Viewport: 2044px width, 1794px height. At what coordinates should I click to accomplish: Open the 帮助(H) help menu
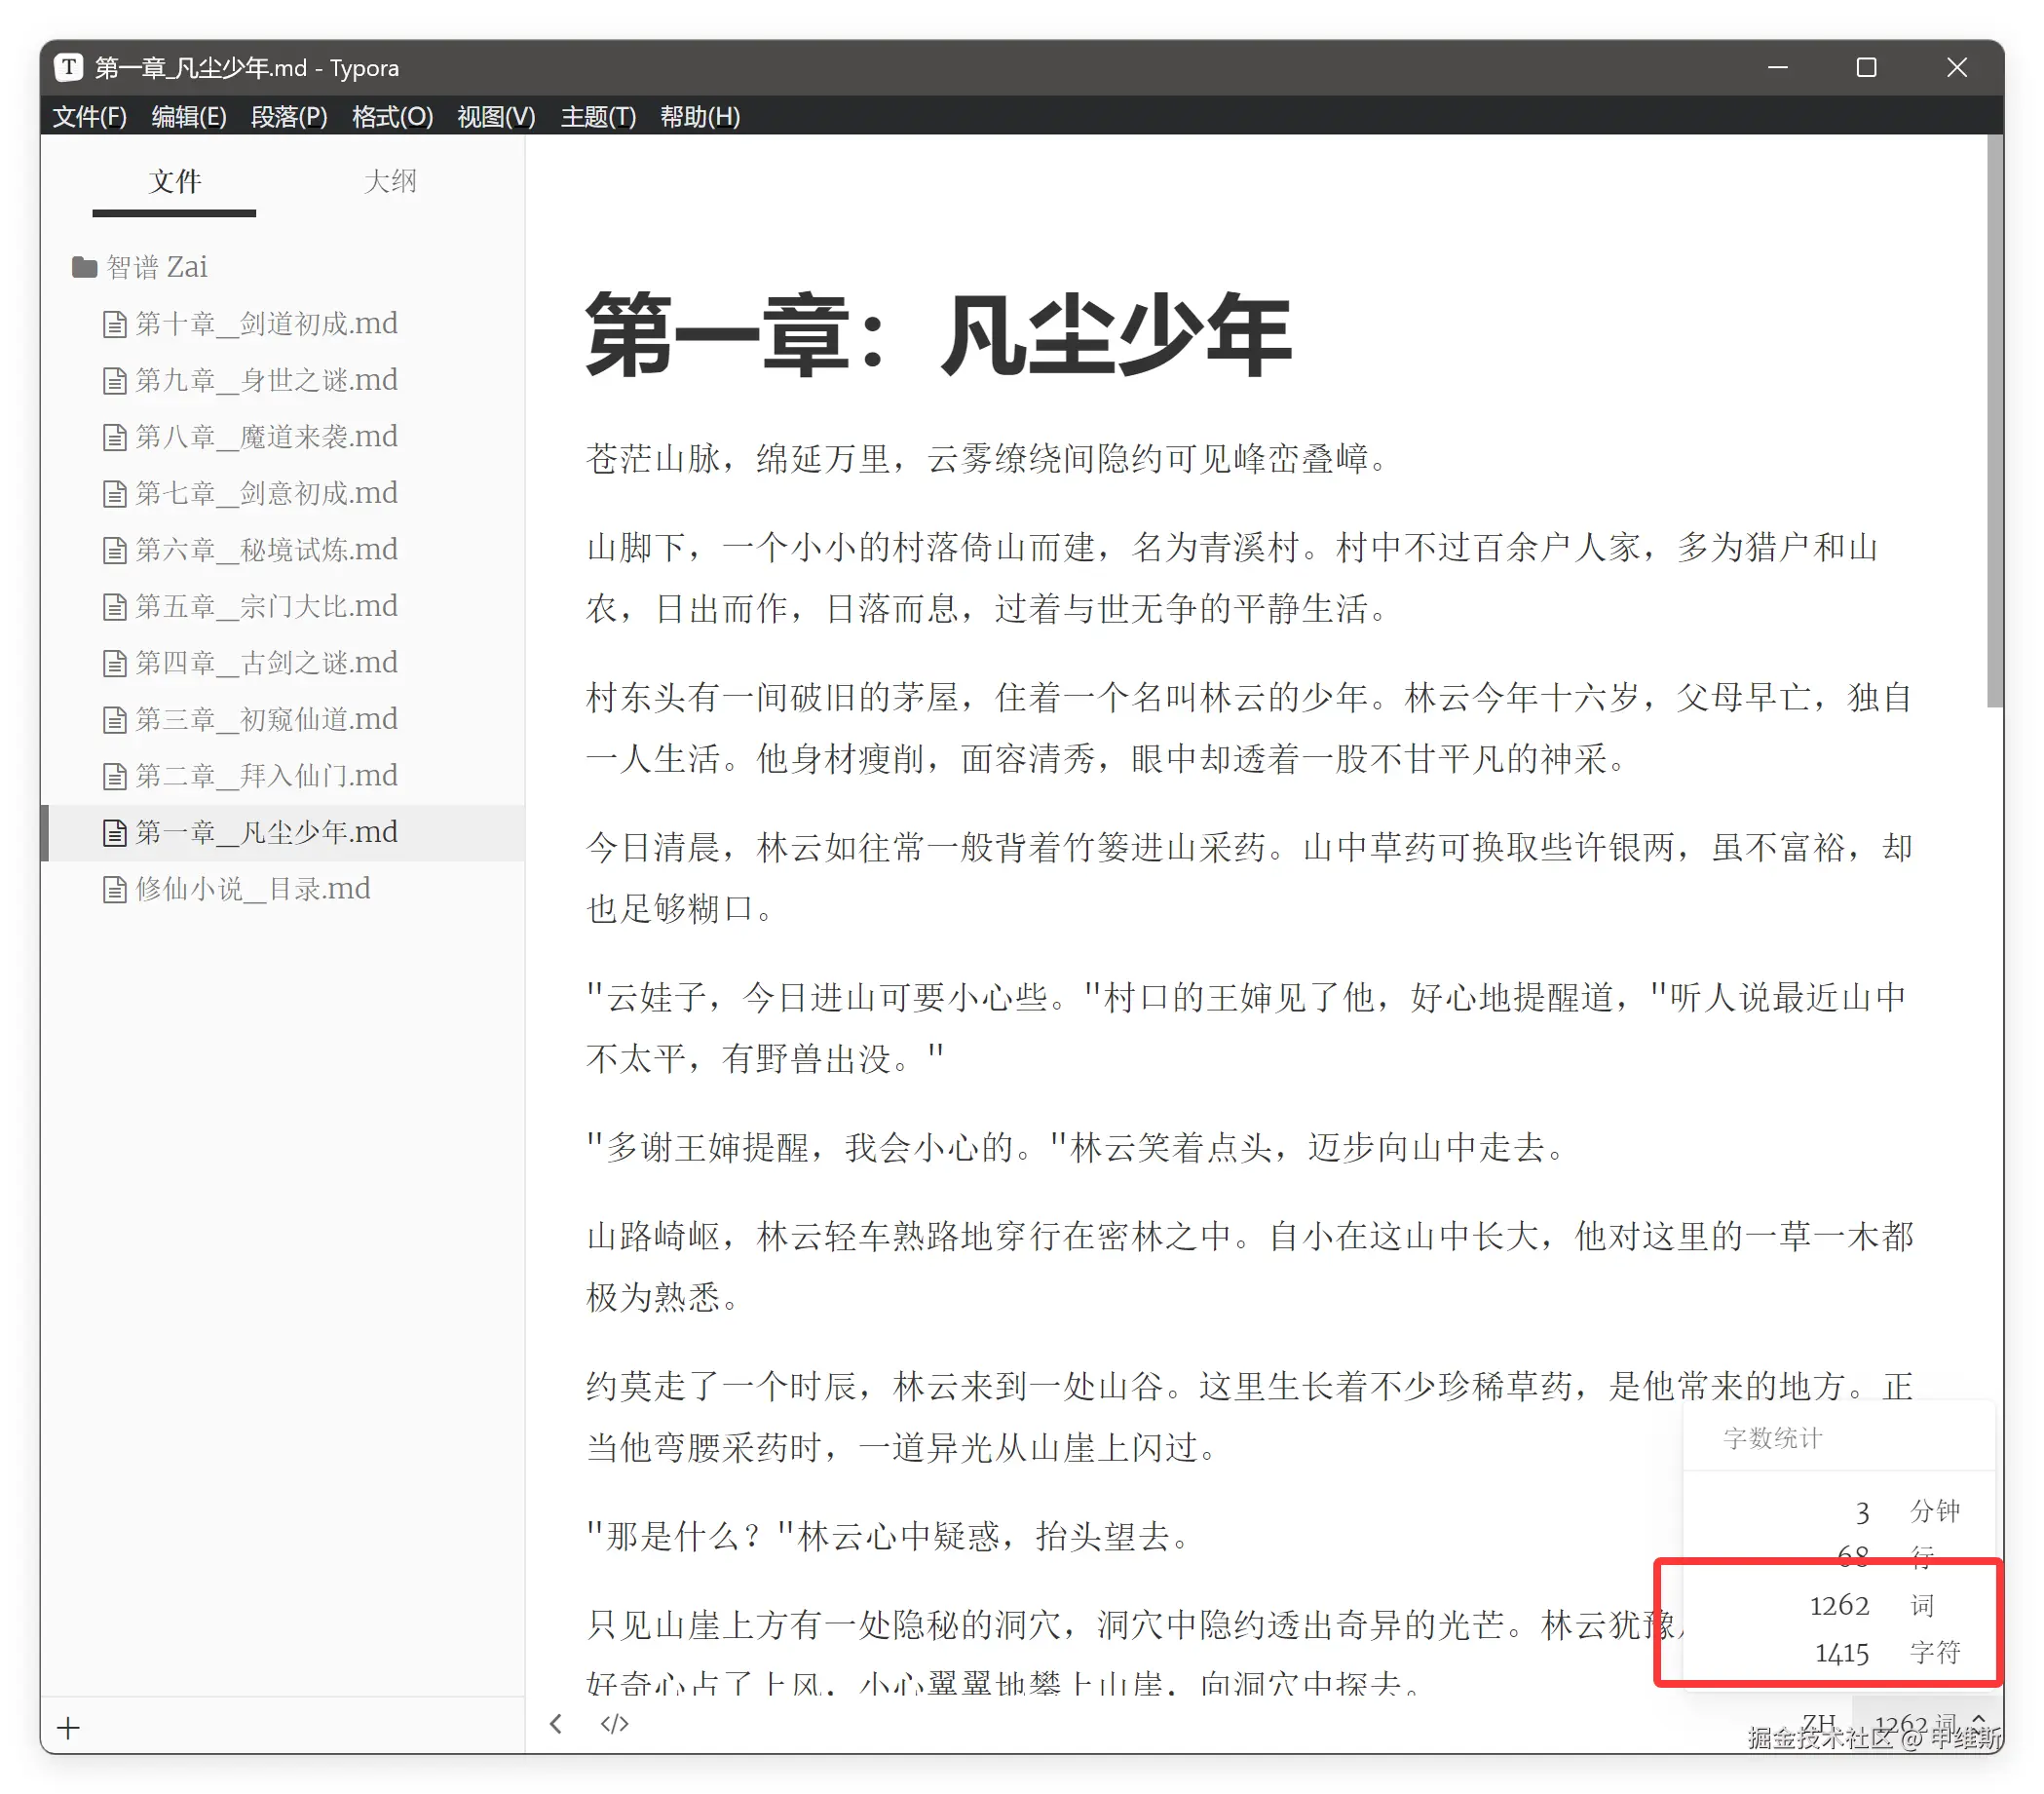[x=700, y=117]
